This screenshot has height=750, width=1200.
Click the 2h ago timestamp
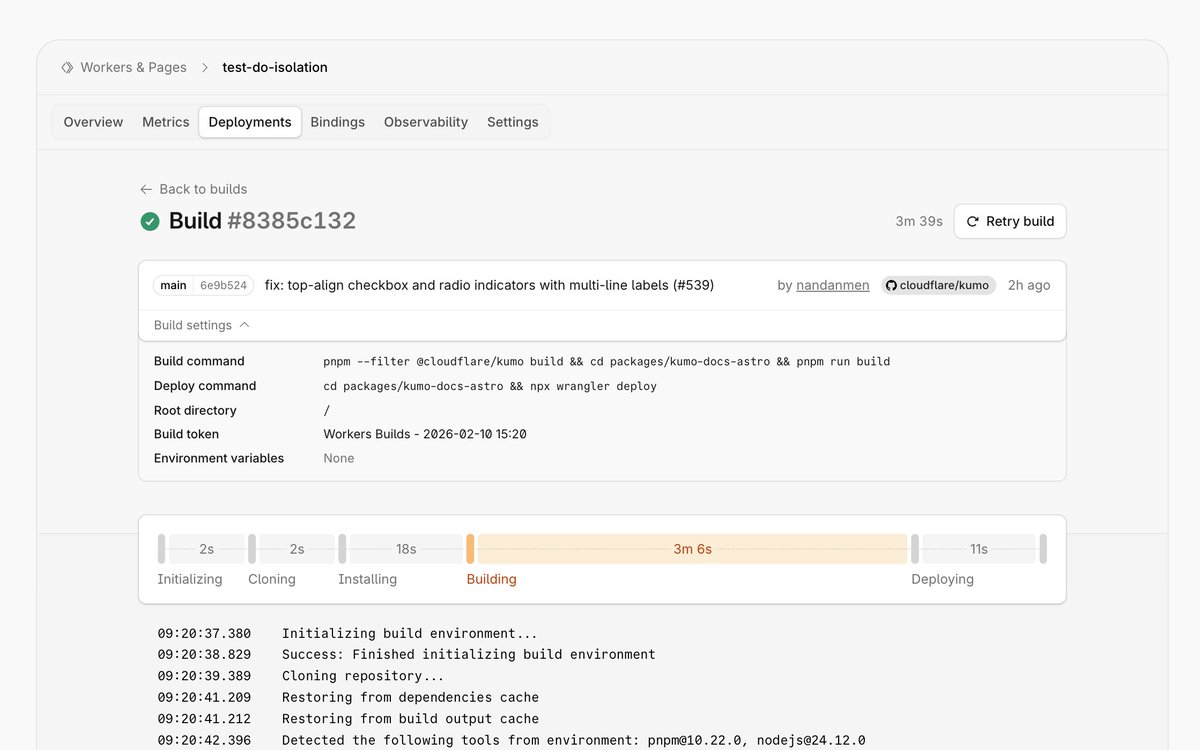1029,285
